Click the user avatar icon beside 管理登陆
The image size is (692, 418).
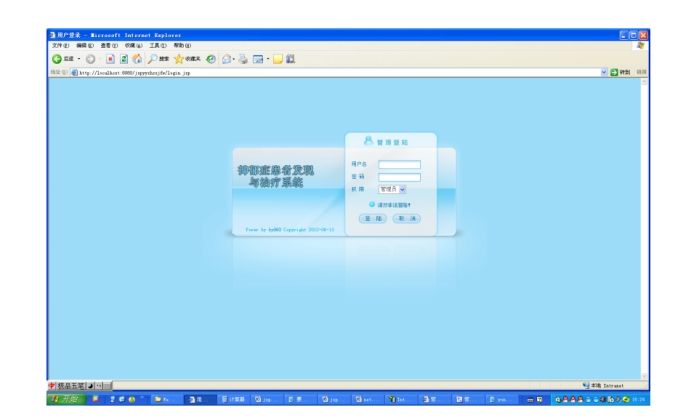[x=368, y=141]
